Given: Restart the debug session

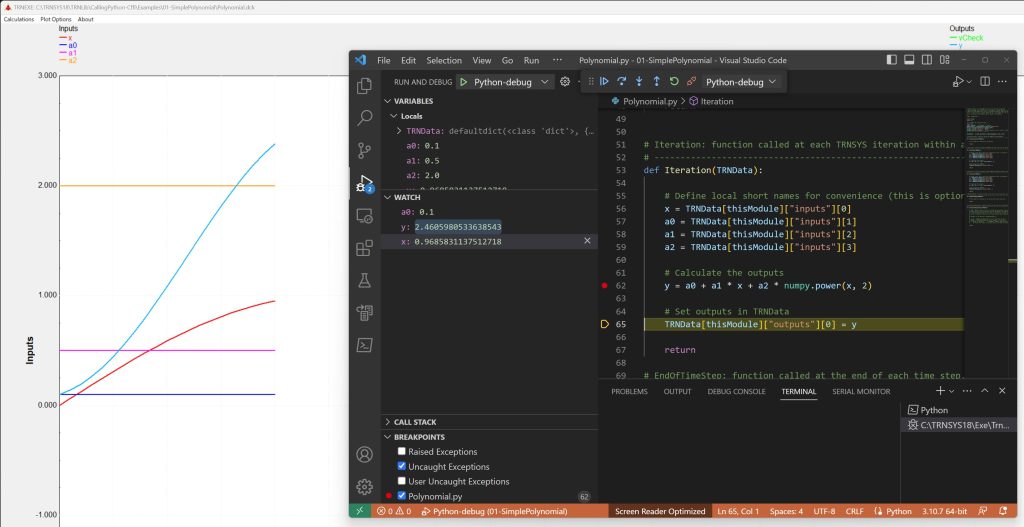Looking at the screenshot, I should [x=674, y=82].
